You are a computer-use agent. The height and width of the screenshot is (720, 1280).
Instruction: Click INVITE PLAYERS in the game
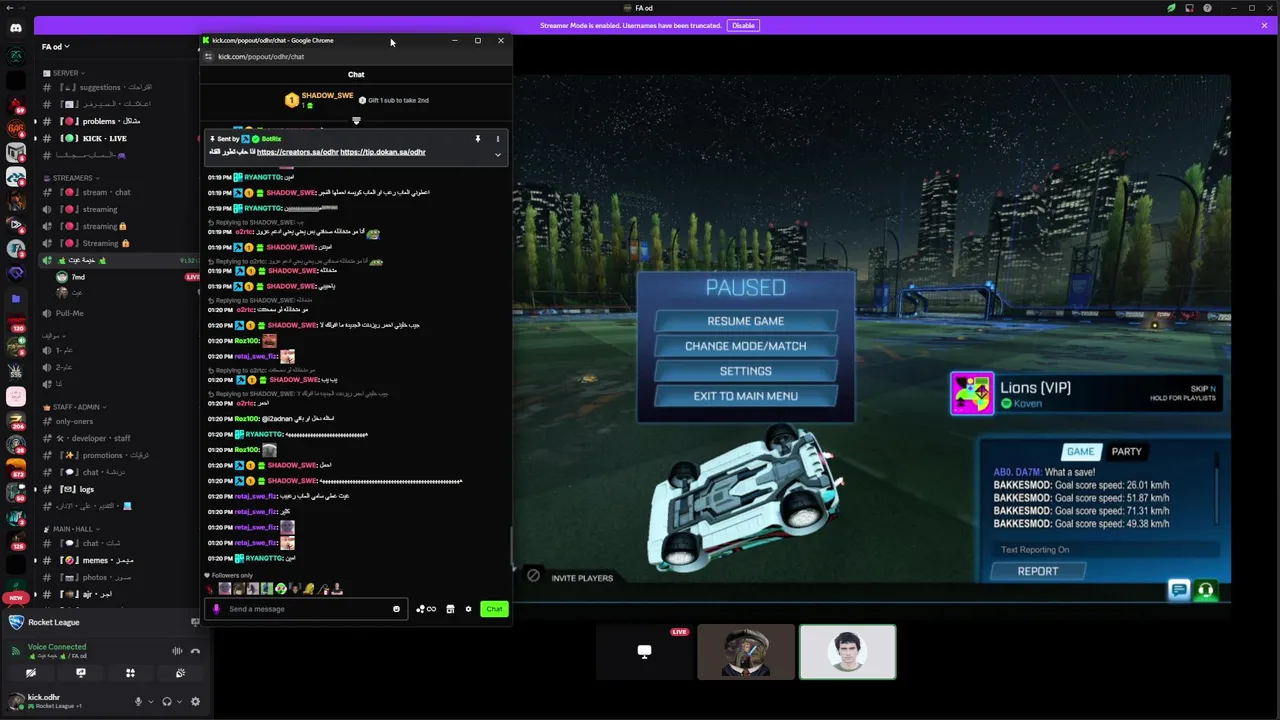tap(582, 578)
